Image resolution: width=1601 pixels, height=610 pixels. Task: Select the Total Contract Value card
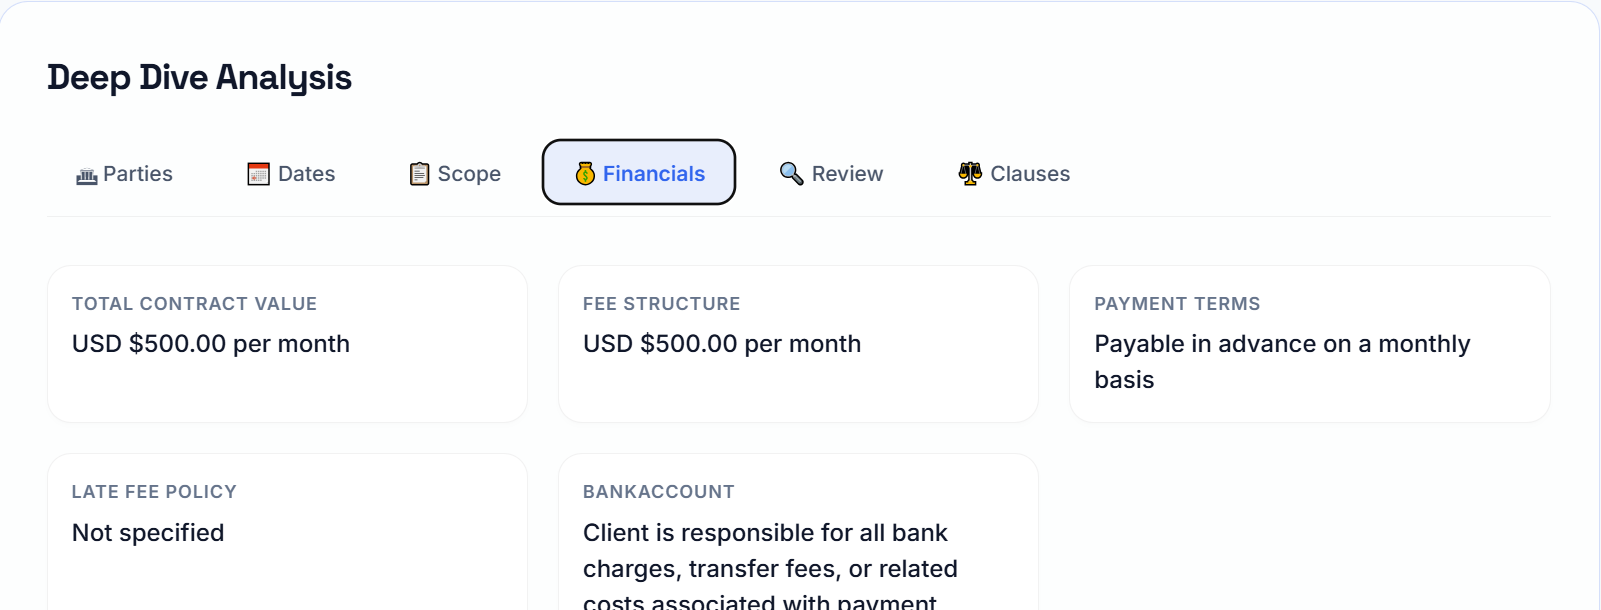coord(287,343)
